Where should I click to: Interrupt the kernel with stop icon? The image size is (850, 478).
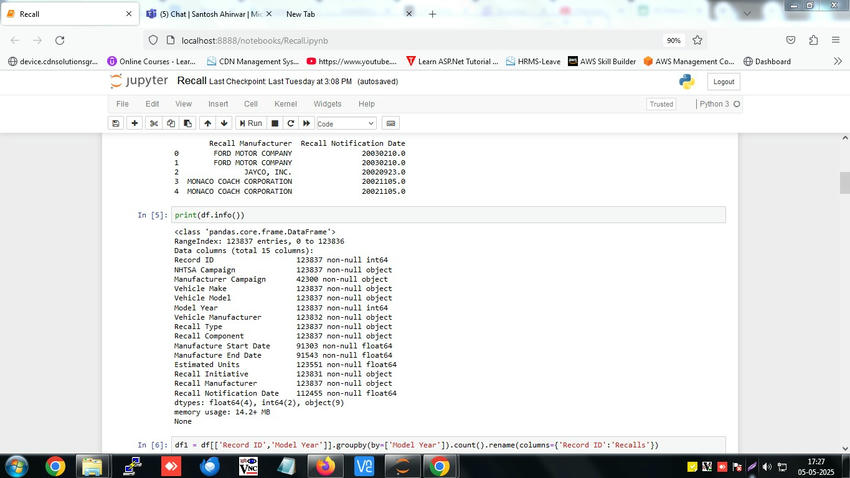click(x=275, y=124)
